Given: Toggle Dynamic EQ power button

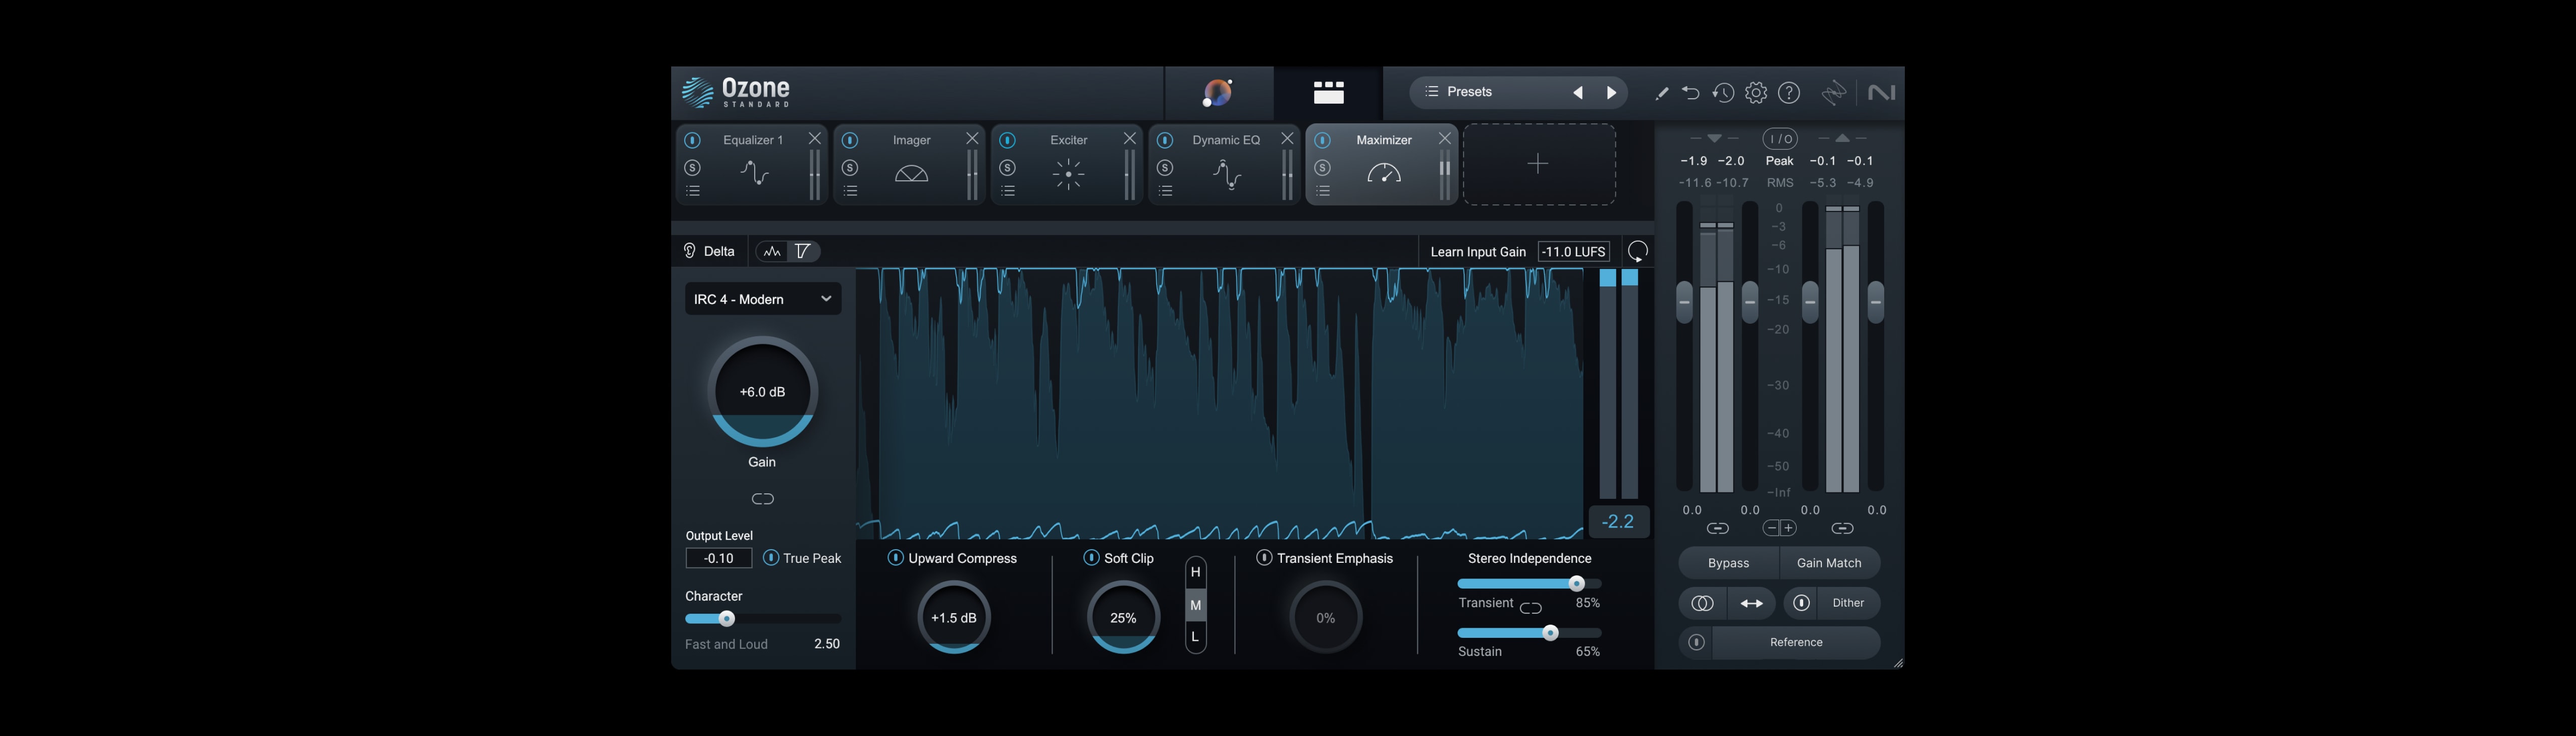Looking at the screenshot, I should pyautogui.click(x=1165, y=140).
